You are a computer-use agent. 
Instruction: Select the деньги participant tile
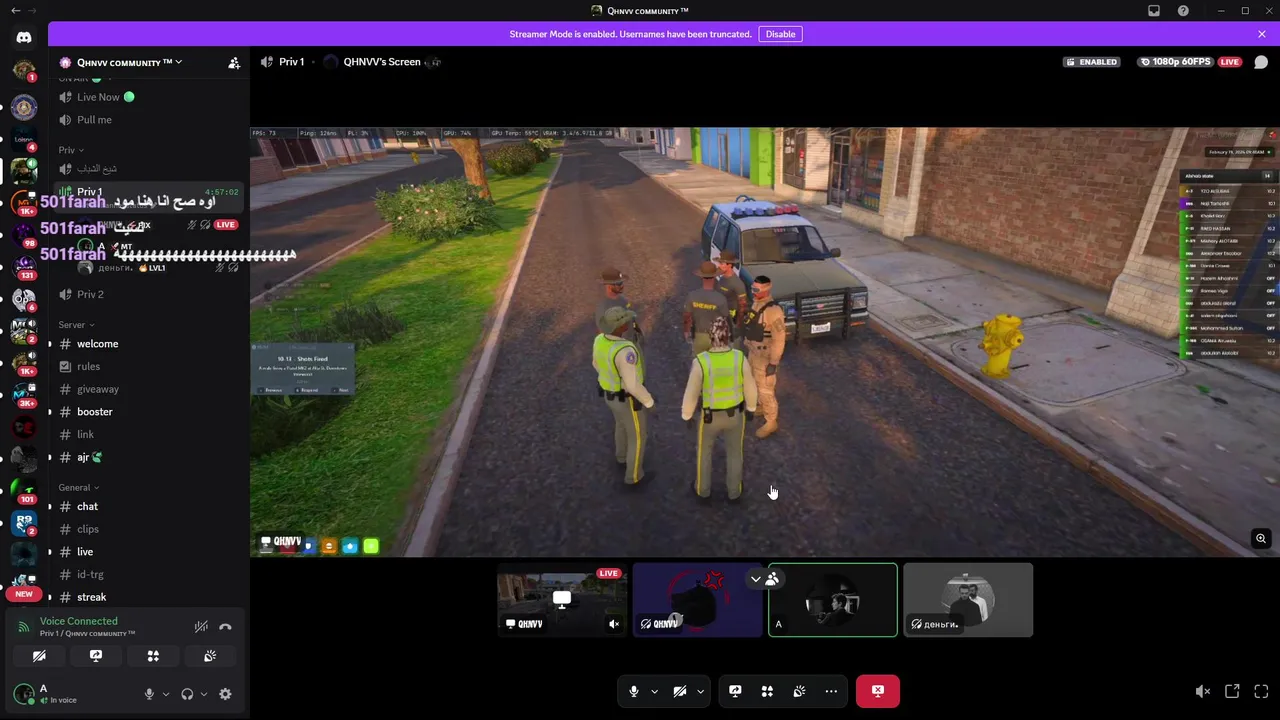(968, 600)
